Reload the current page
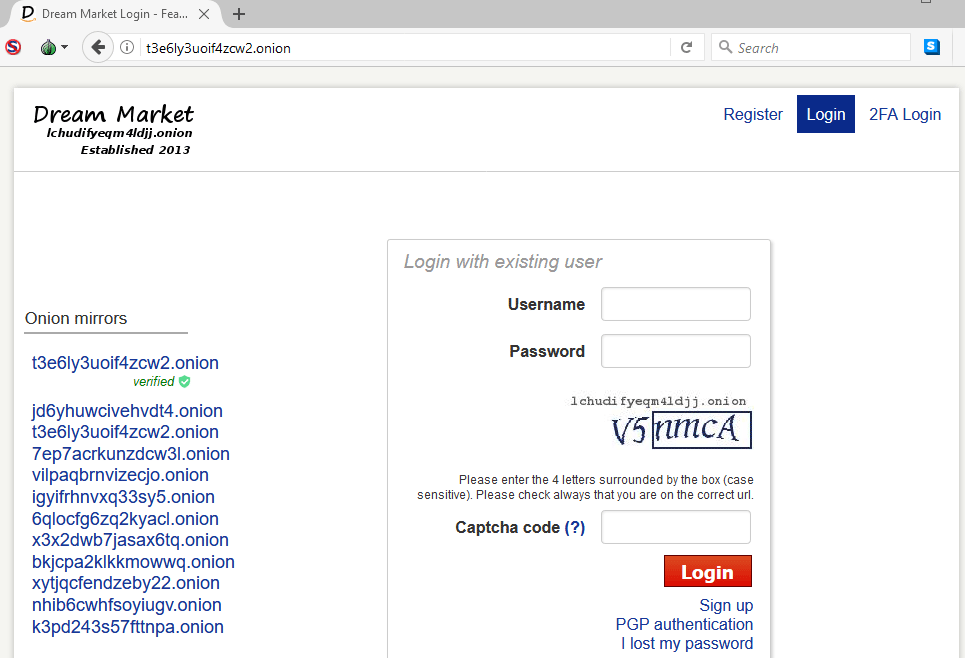The width and height of the screenshot is (965, 658). point(686,47)
